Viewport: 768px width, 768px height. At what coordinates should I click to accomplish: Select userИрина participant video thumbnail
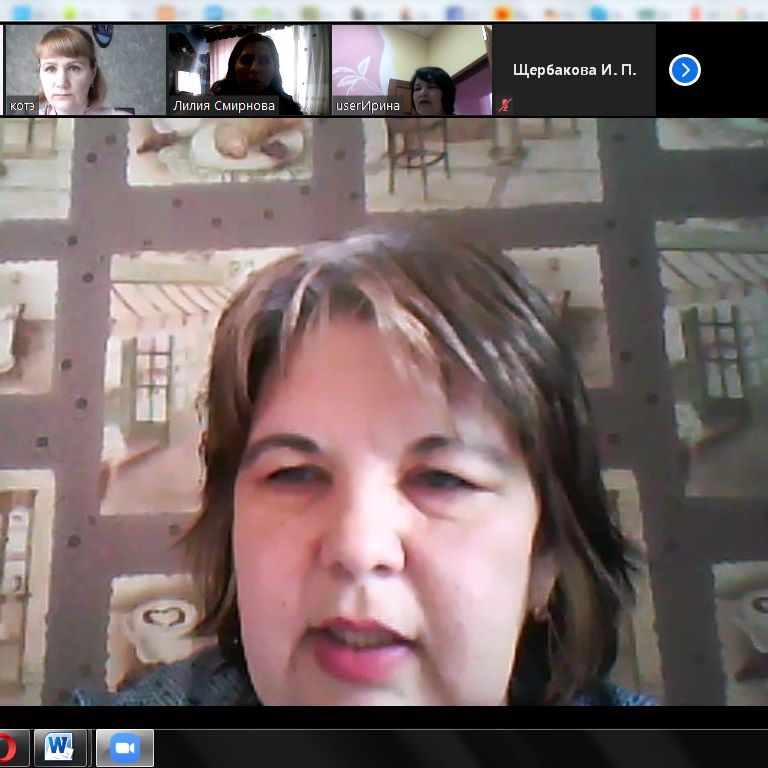[412, 70]
